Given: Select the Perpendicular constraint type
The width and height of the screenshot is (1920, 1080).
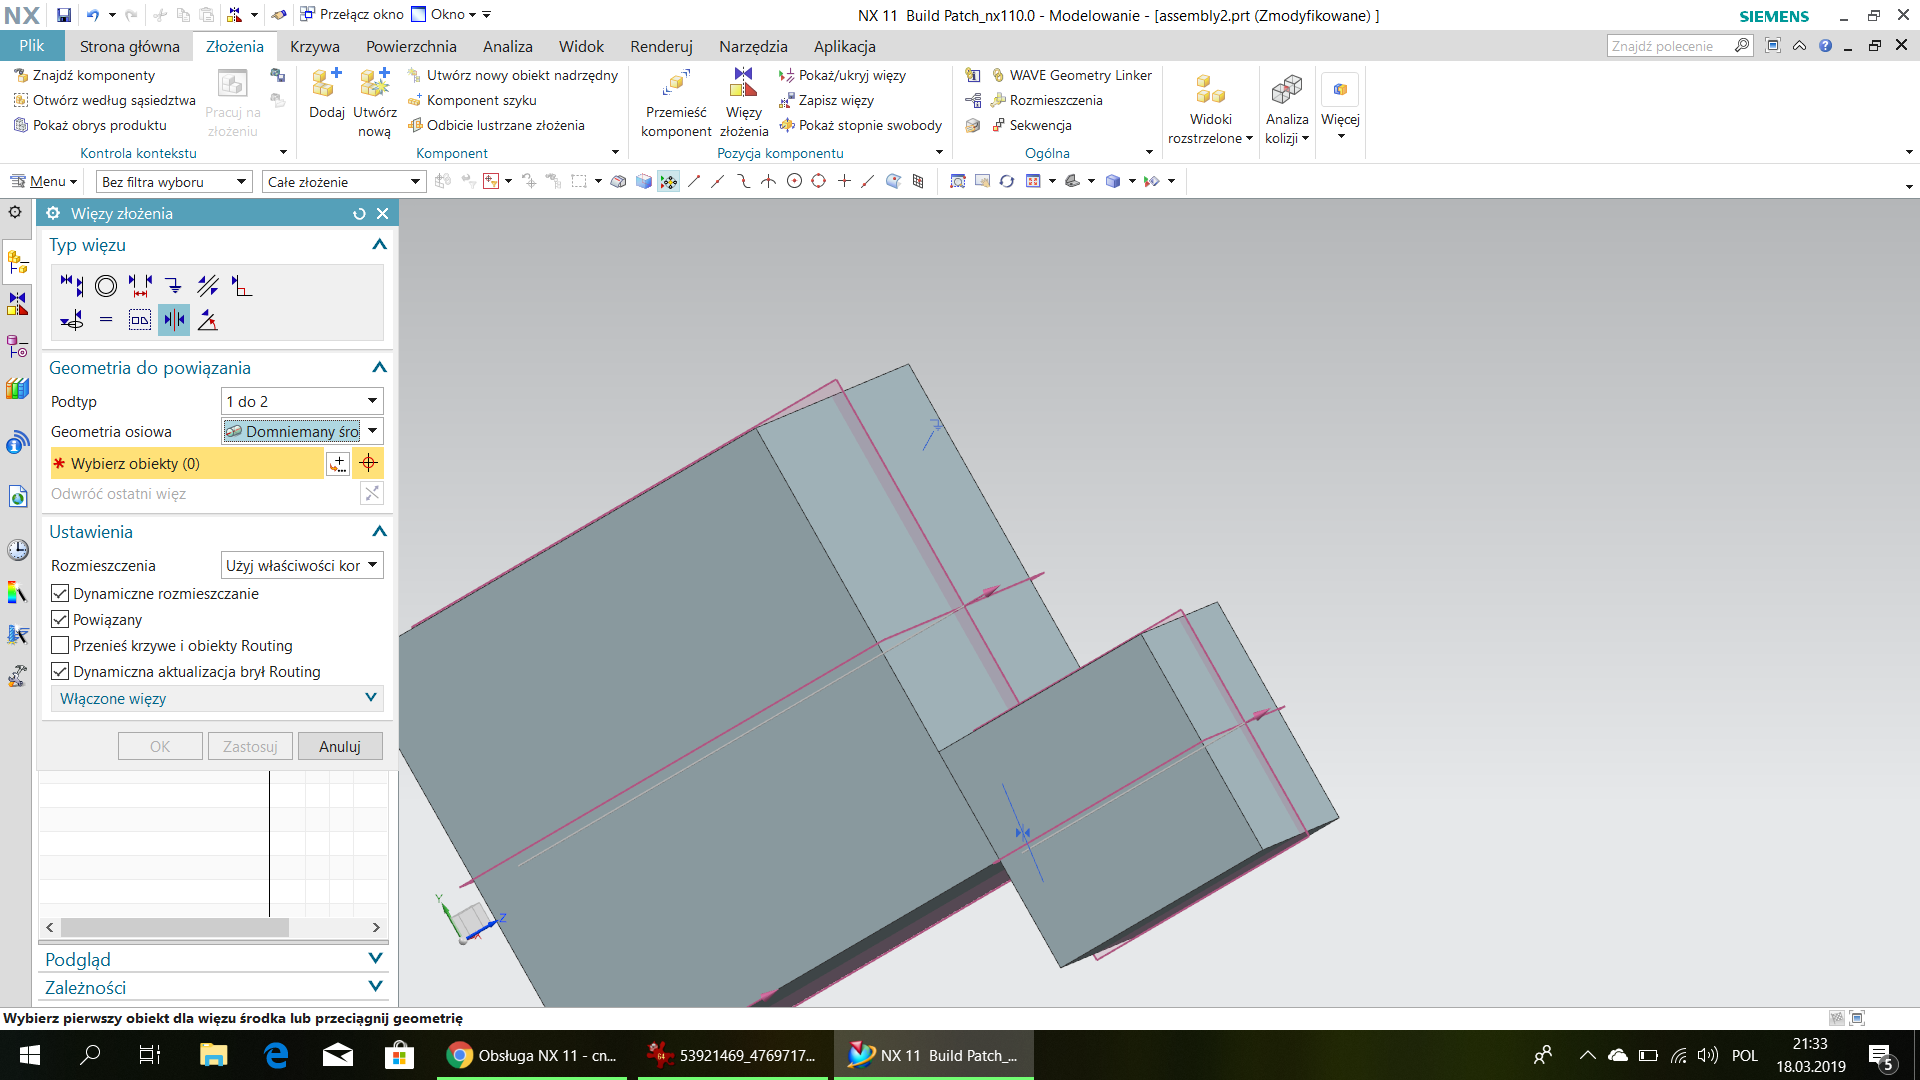Looking at the screenshot, I should pyautogui.click(x=242, y=286).
